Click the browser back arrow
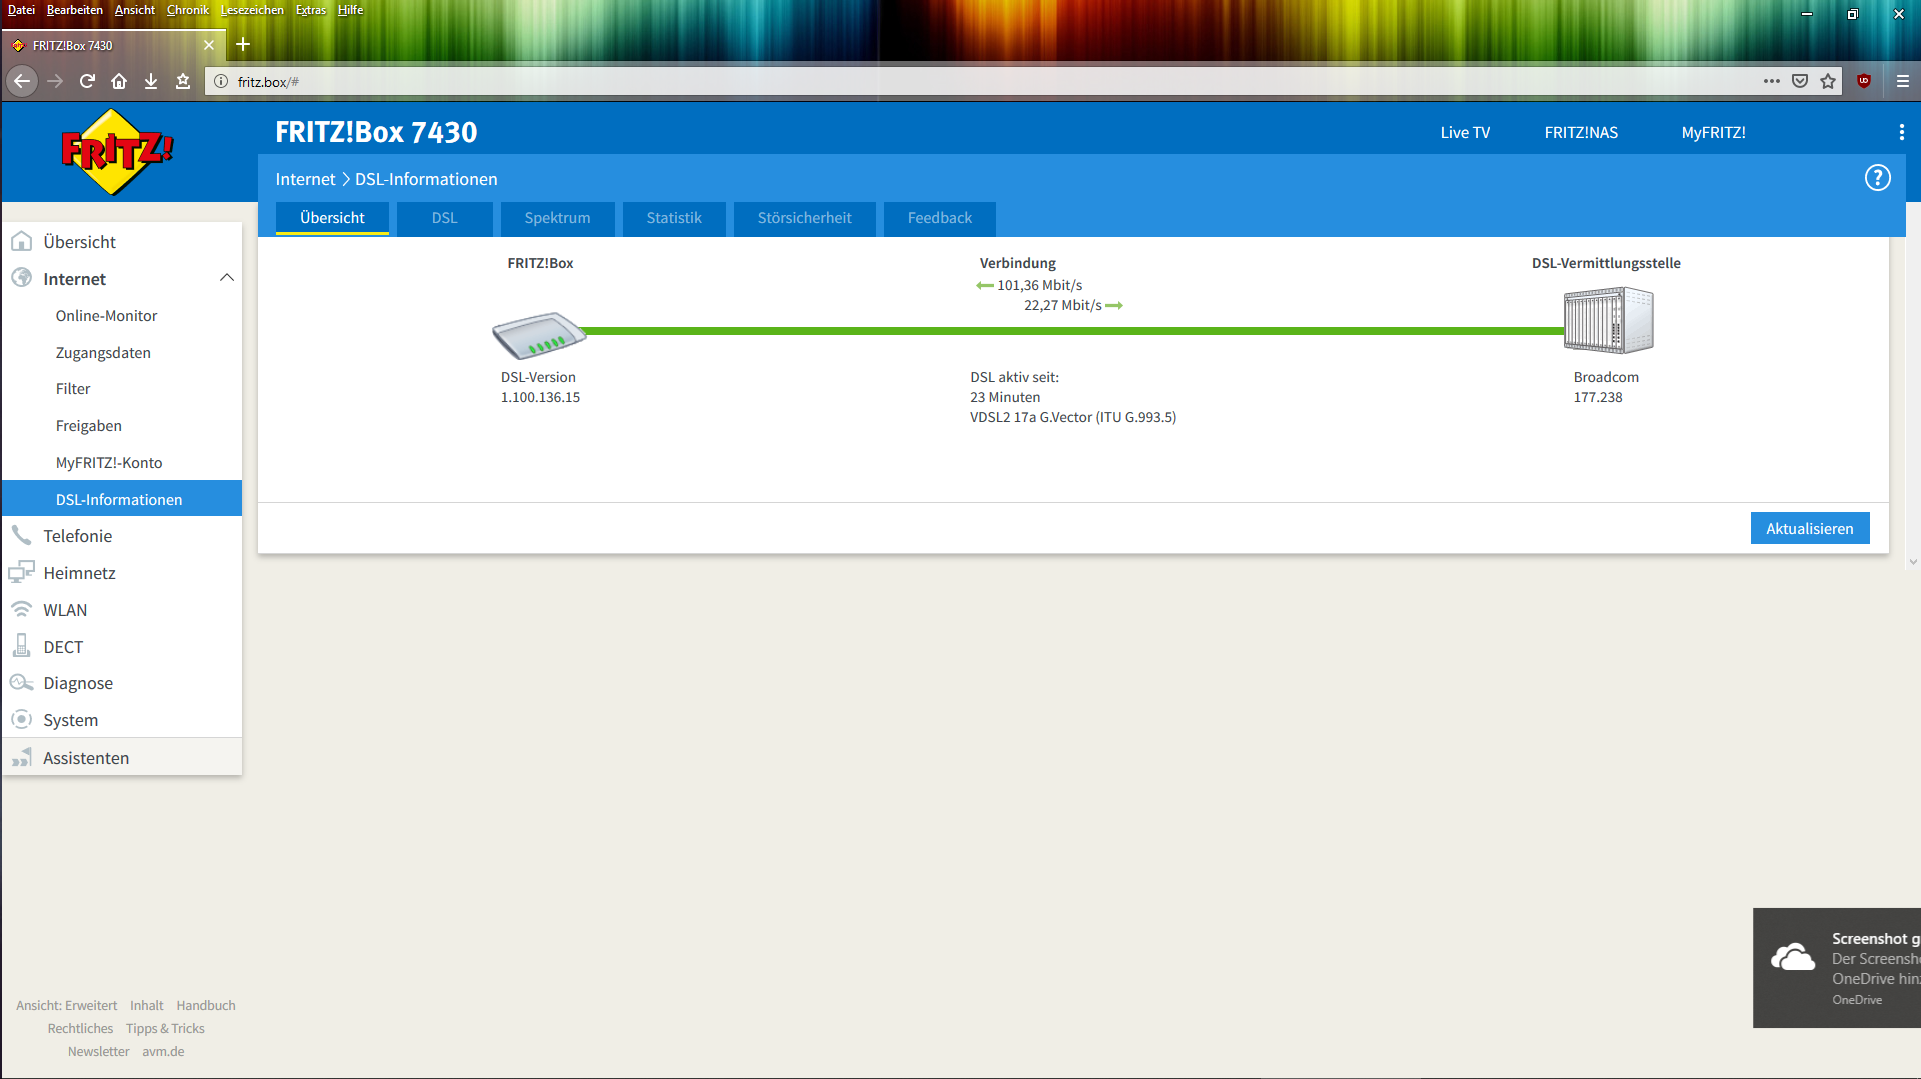1921x1079 pixels. point(22,81)
